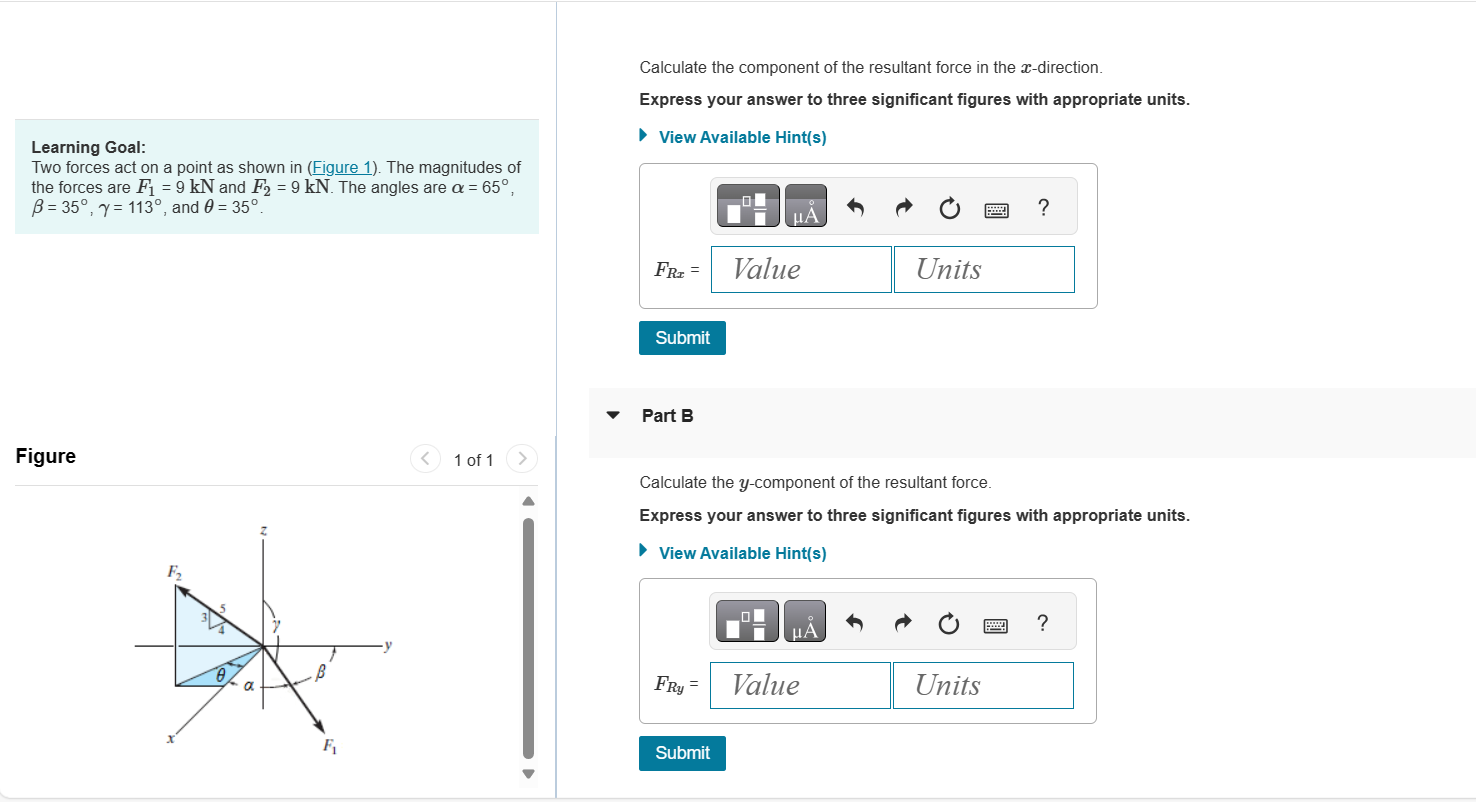This screenshot has height=802, width=1476.
Task: Click the redo icon in Part B answer box
Action: (x=902, y=623)
